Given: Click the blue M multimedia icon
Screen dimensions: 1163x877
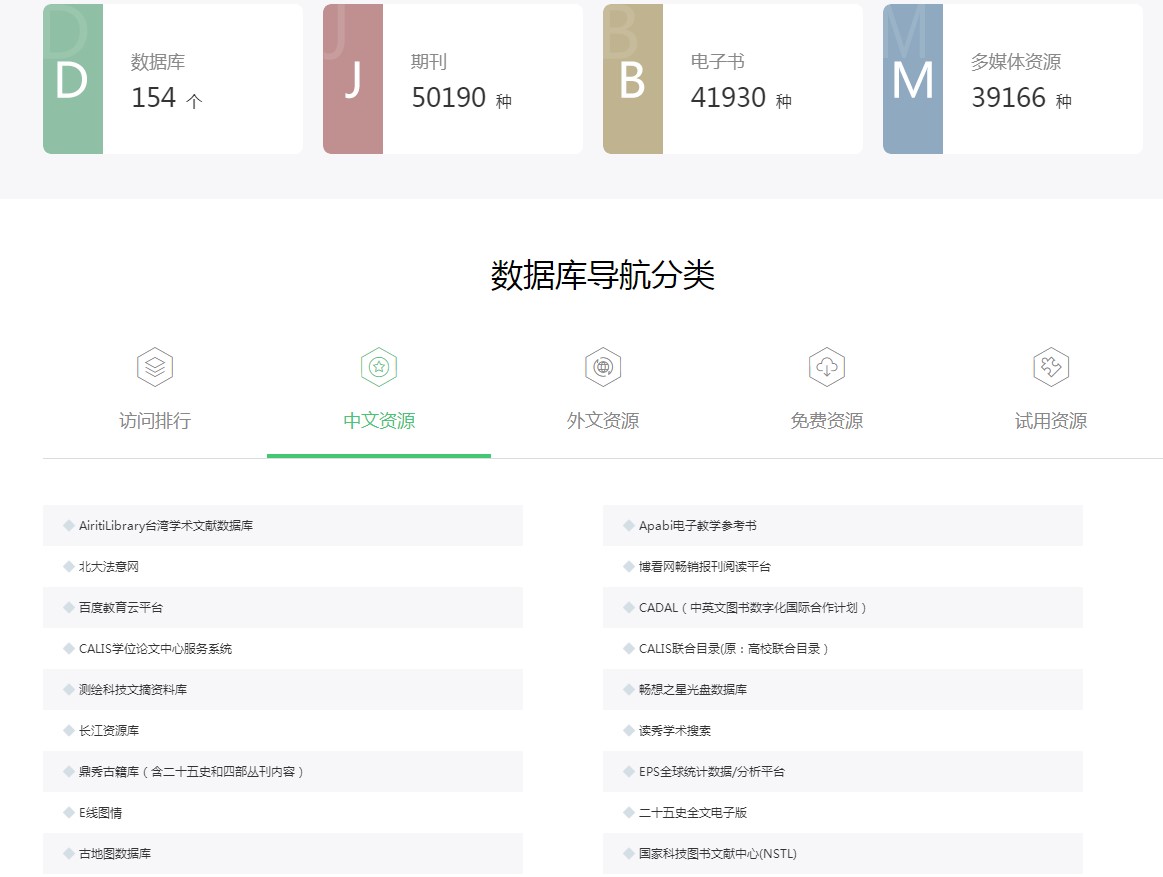Looking at the screenshot, I should pos(912,79).
